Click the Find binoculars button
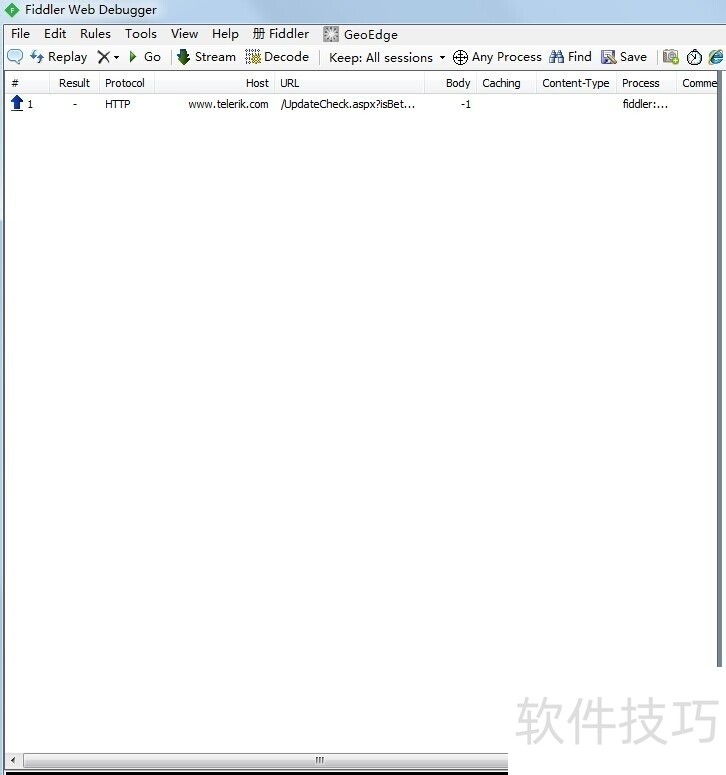The image size is (726, 775). pos(570,57)
